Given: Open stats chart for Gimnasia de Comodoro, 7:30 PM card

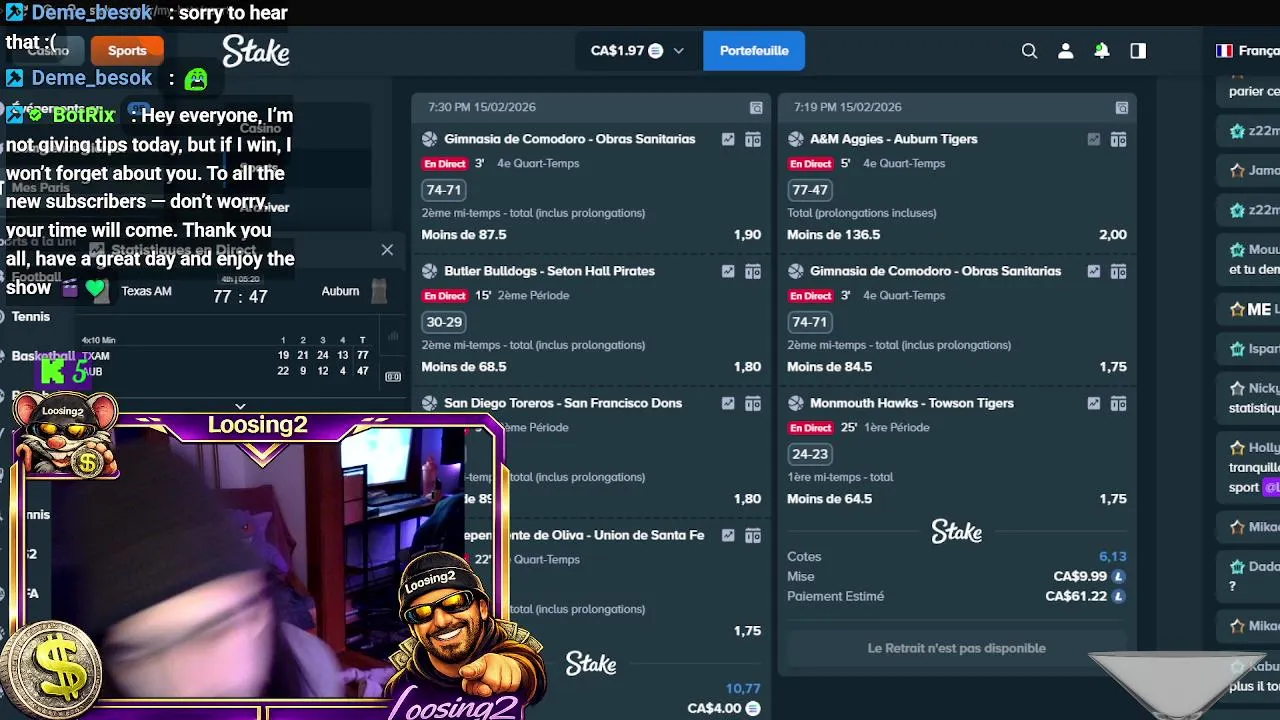Looking at the screenshot, I should [x=728, y=139].
